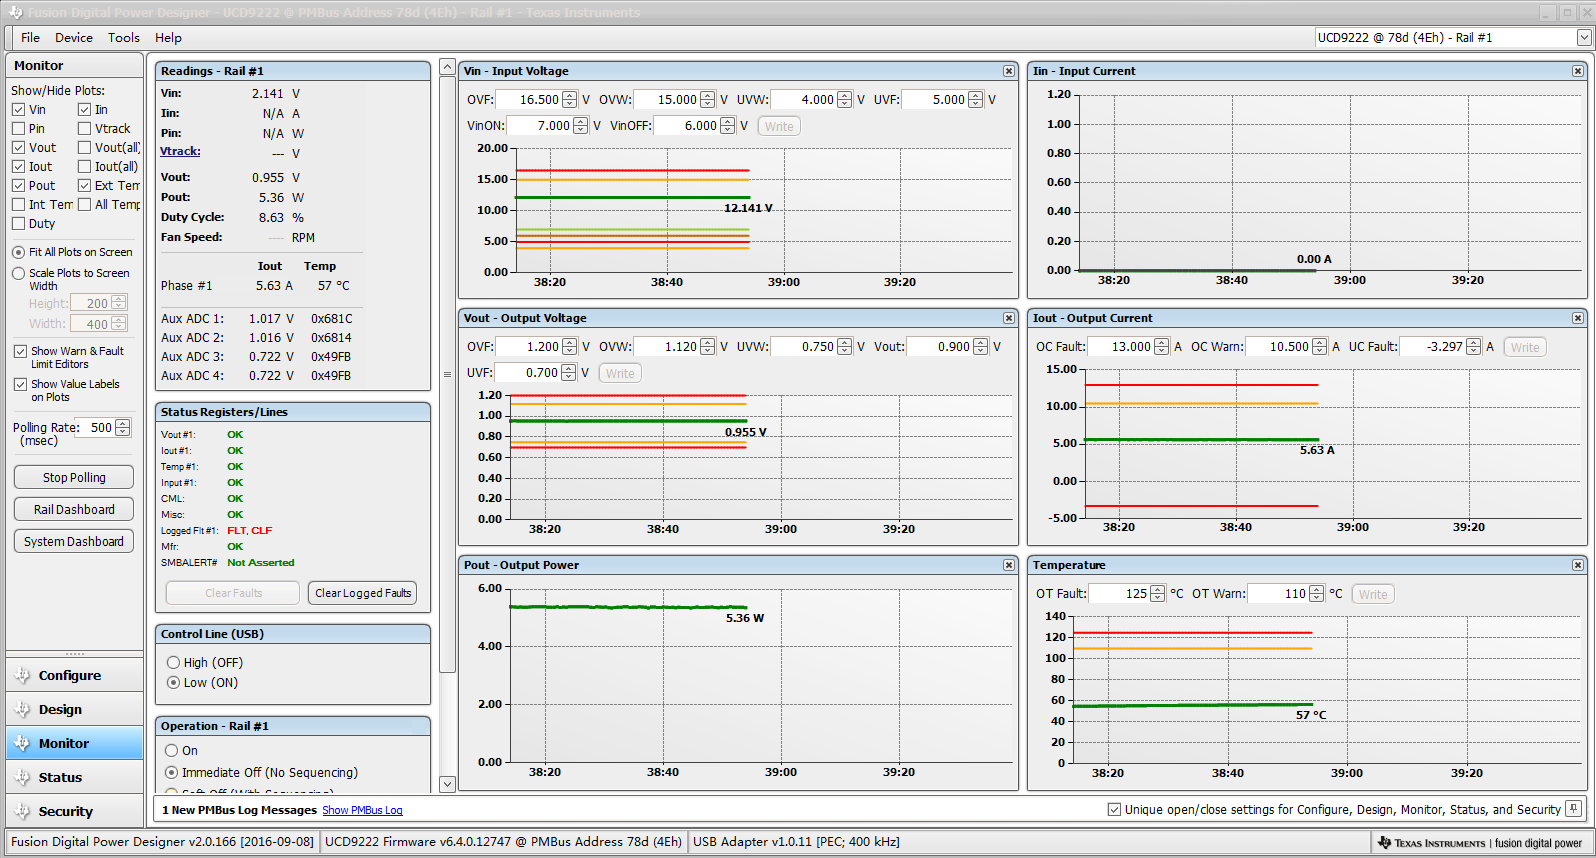1596x858 pixels.
Task: Click the Vtrack link in Readings
Action: pyautogui.click(x=180, y=151)
